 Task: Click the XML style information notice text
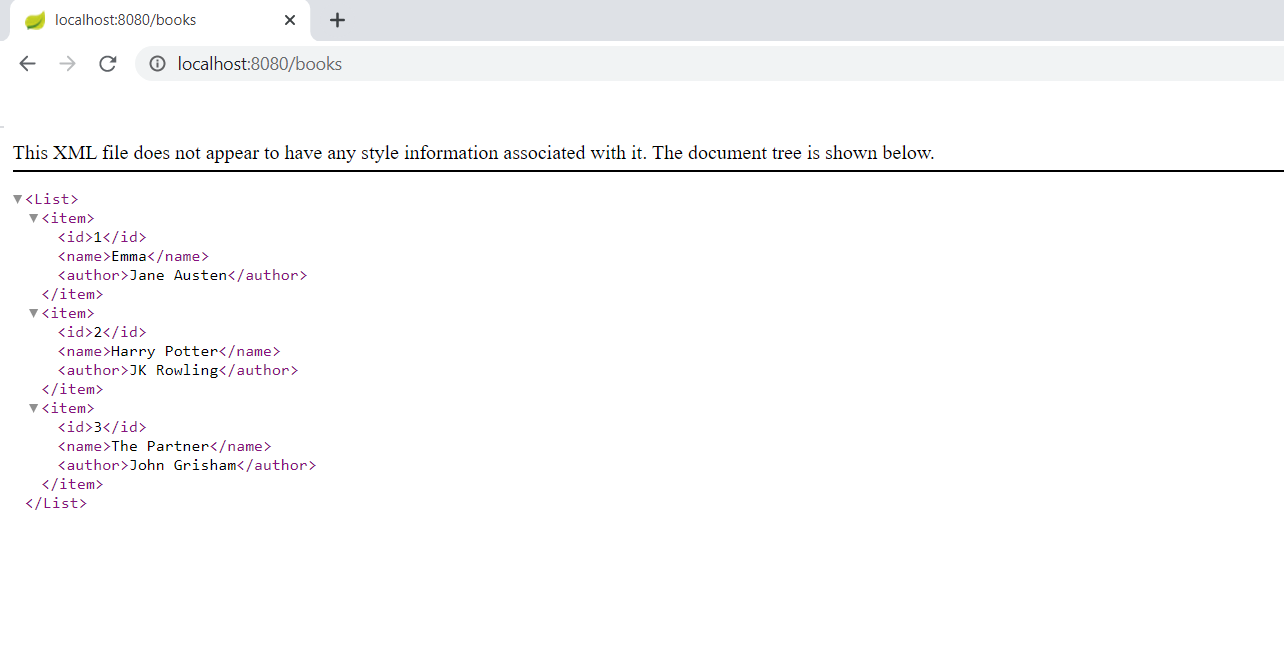coord(473,153)
